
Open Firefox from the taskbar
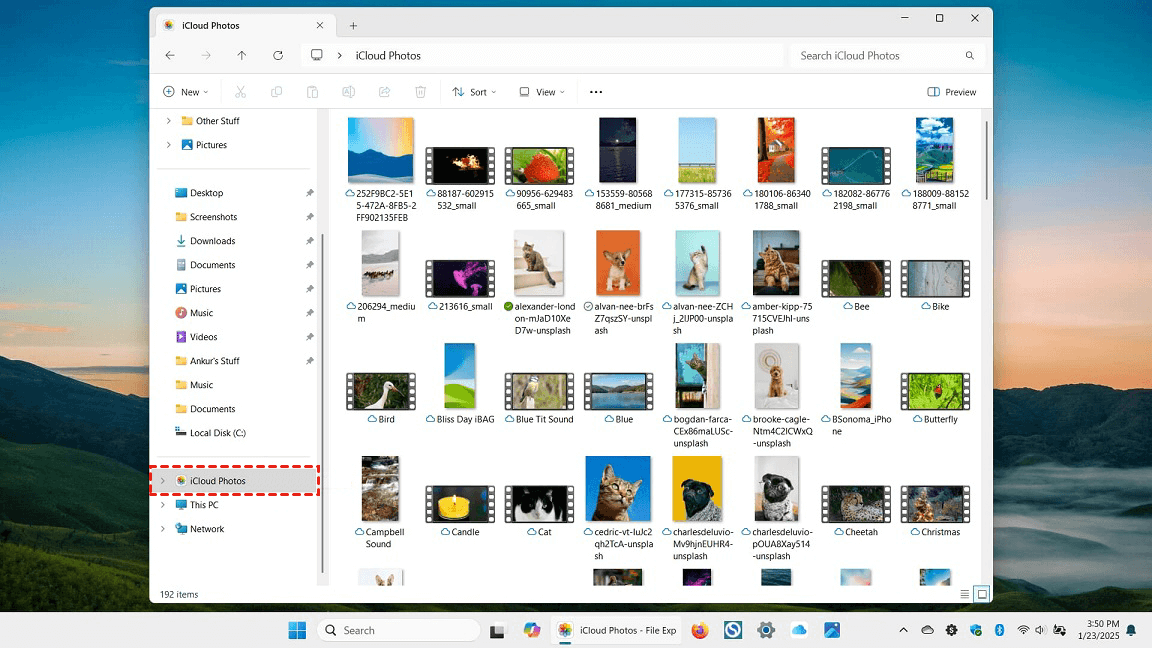700,630
